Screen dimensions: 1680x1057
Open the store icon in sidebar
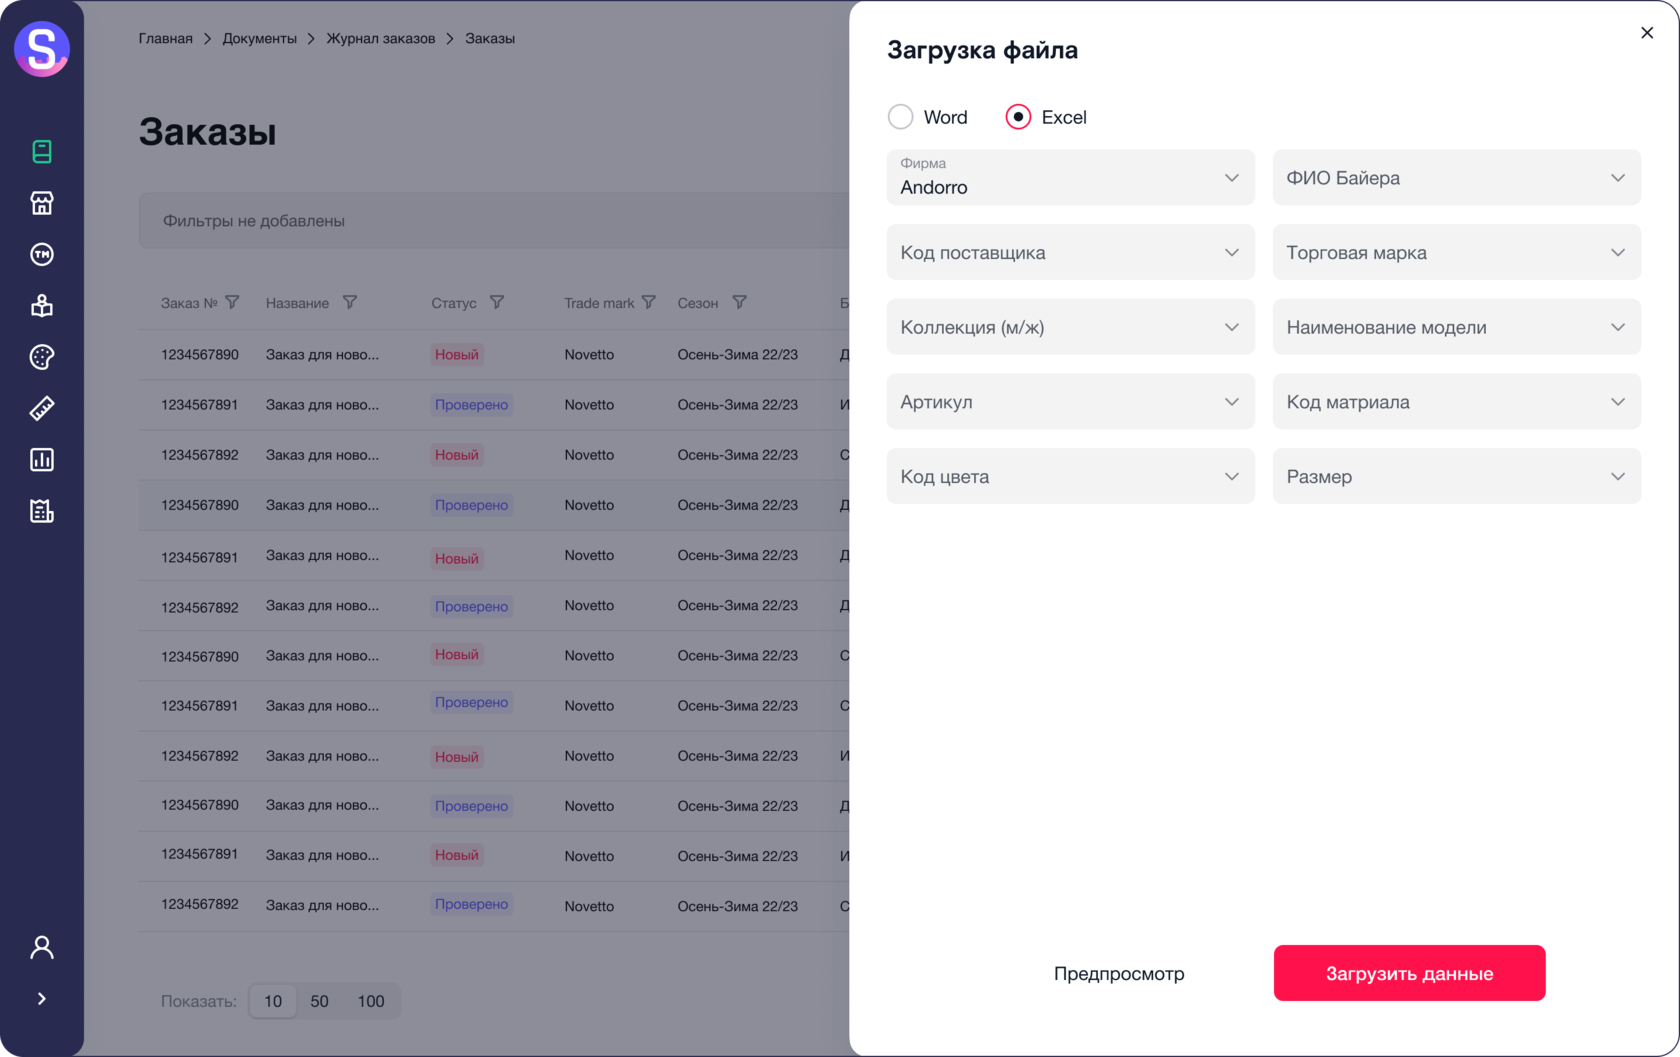(x=42, y=203)
